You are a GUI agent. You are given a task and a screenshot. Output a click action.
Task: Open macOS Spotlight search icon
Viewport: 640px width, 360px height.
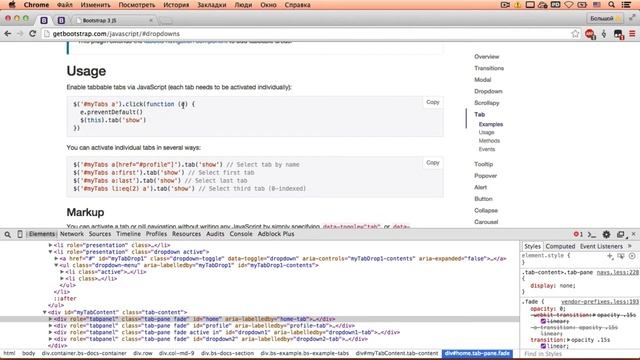[x=611, y=5]
